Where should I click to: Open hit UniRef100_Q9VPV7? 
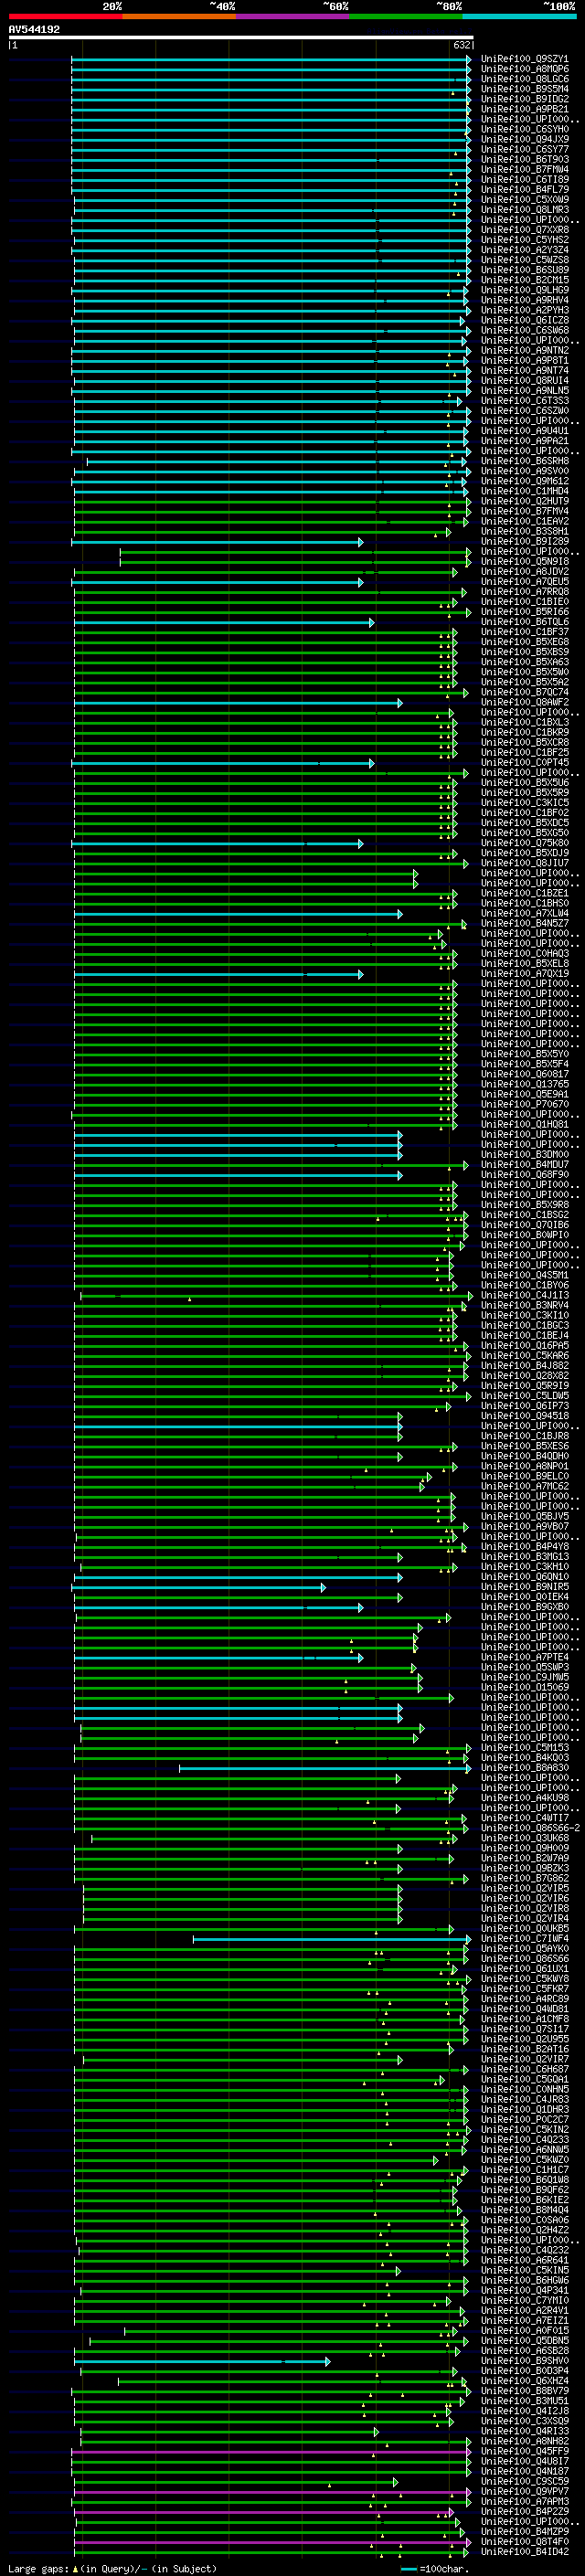click(x=524, y=2490)
